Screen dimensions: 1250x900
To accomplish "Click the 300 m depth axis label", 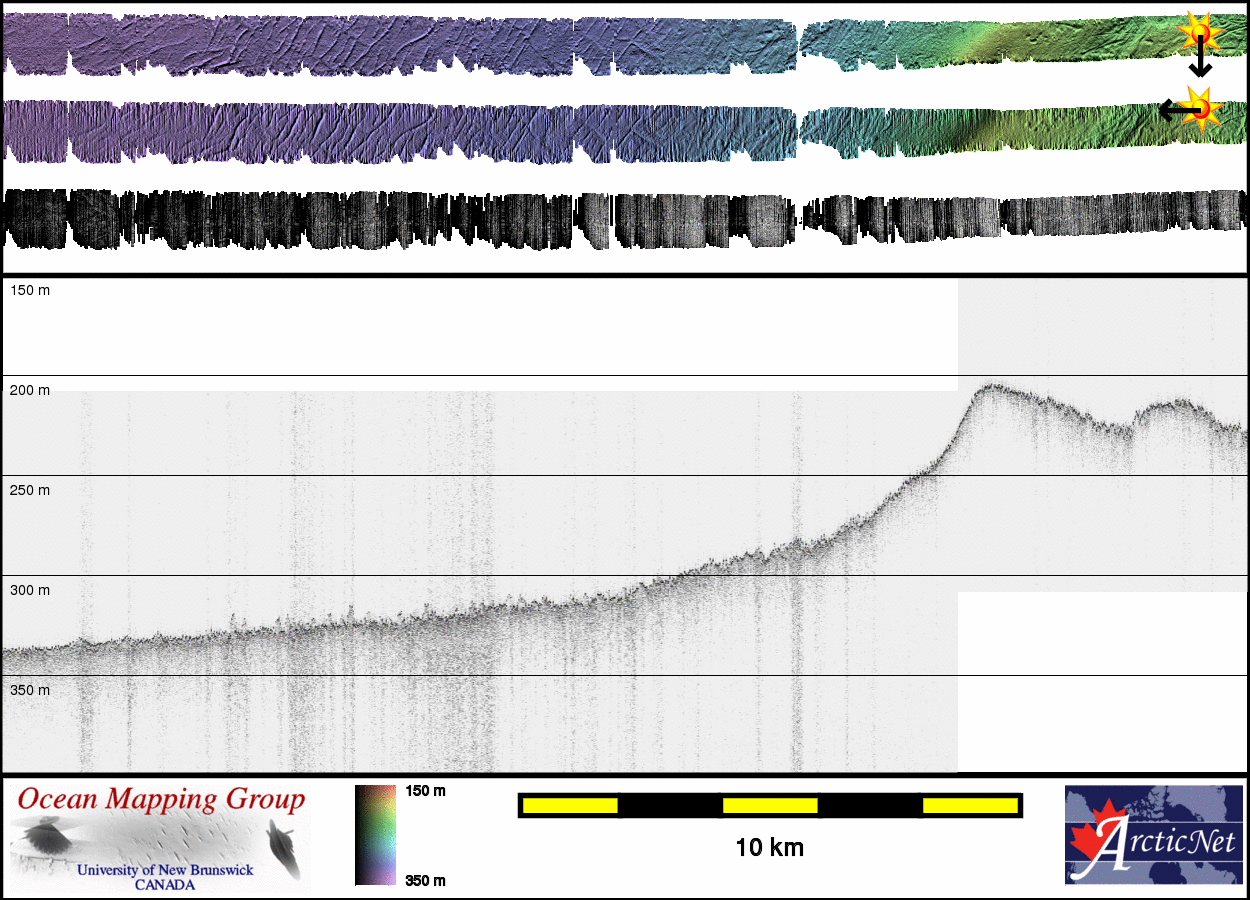I will coord(30,590).
